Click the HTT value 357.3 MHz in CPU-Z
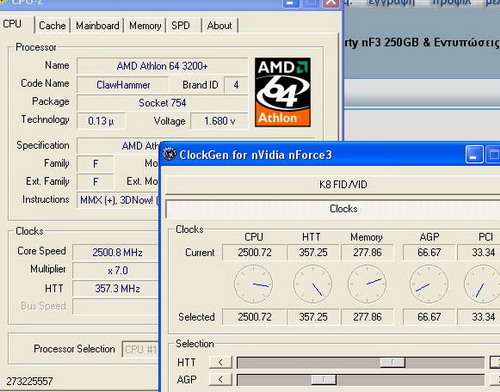 coord(116,288)
